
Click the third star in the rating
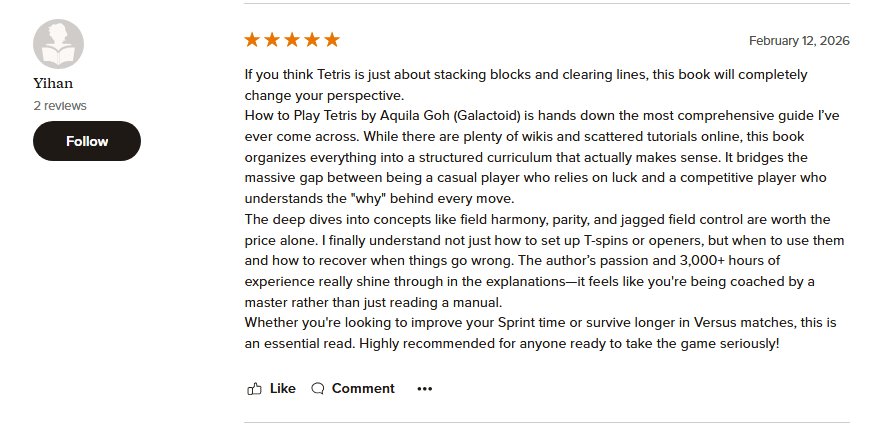click(292, 40)
